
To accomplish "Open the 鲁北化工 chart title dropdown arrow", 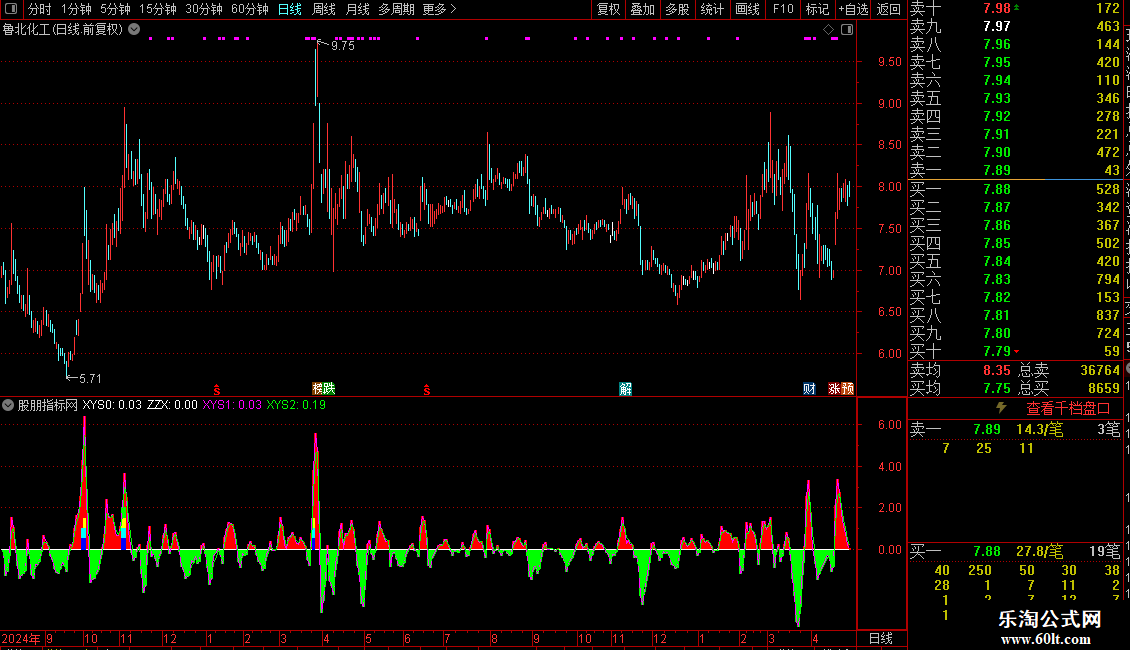I will (134, 29).
